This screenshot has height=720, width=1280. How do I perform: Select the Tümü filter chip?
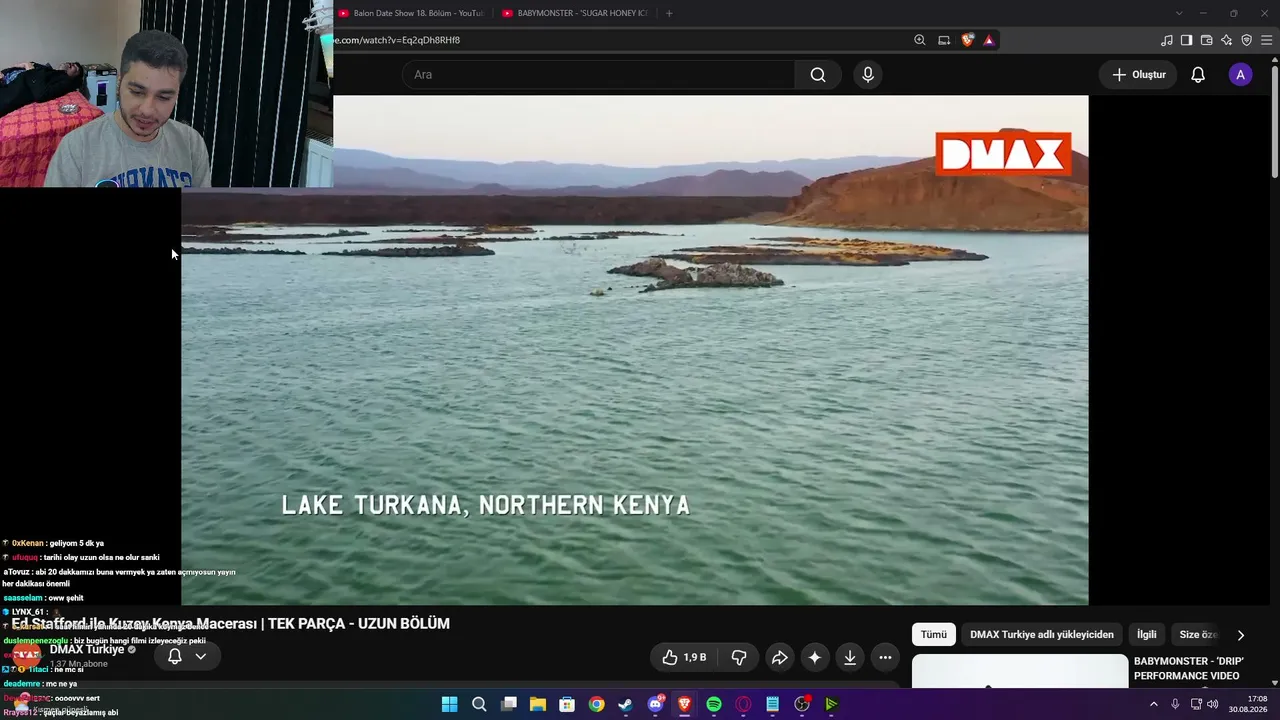pyautogui.click(x=933, y=635)
